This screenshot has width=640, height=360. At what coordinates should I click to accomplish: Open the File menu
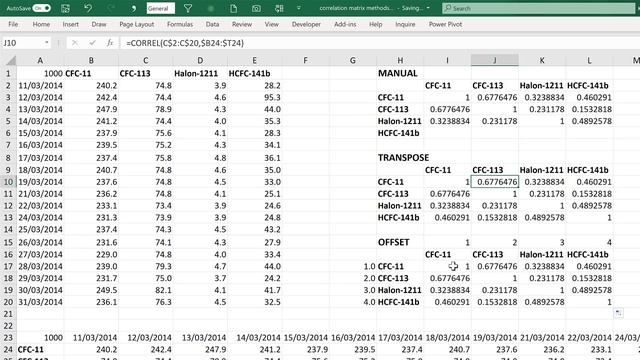[13, 24]
